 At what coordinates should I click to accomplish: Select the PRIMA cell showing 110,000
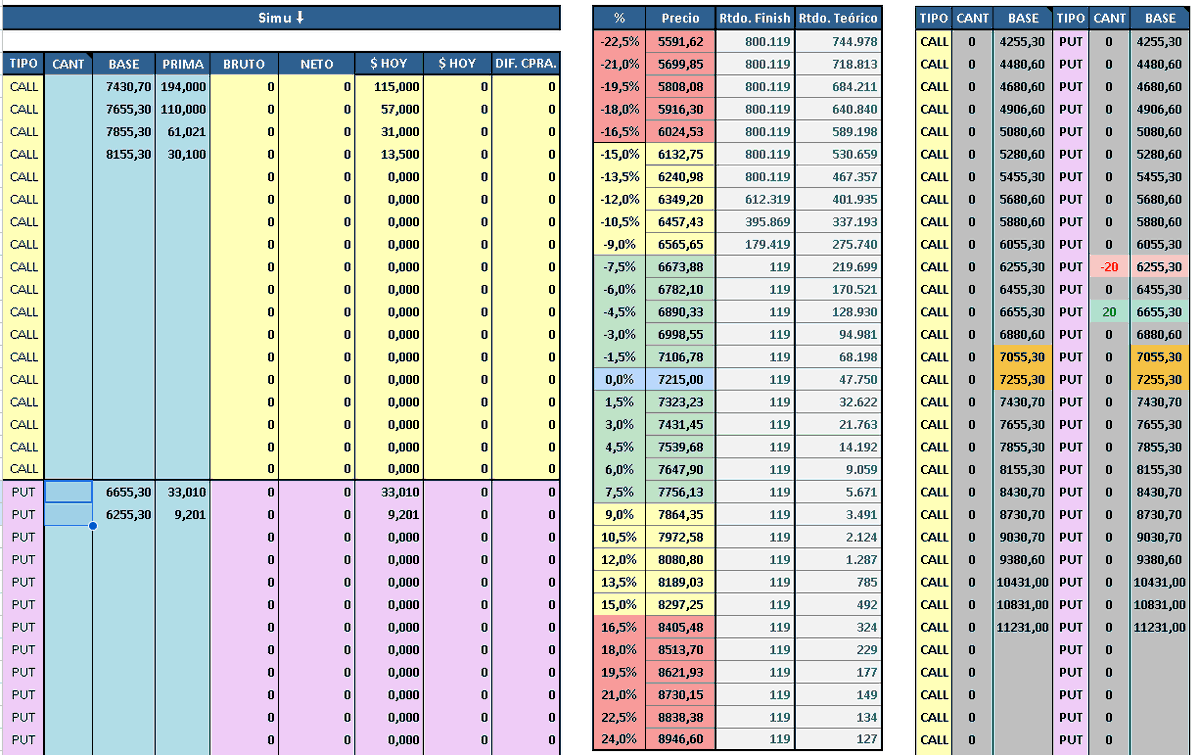182,109
